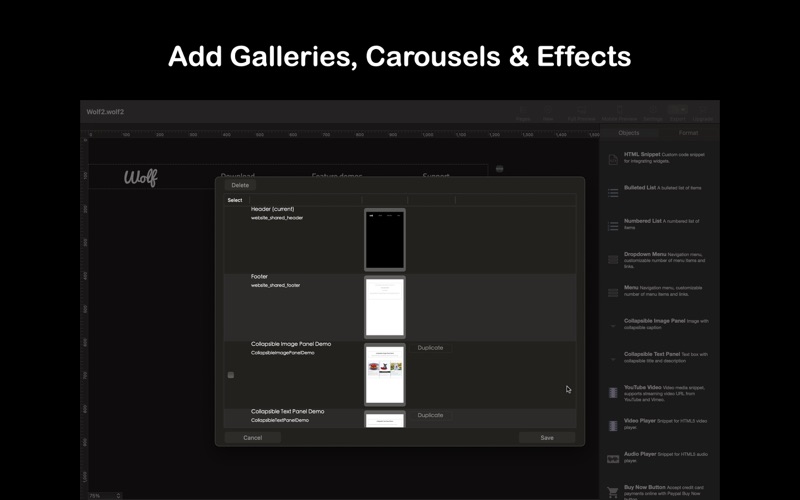Screen dimensions: 800x500
Task: Select the HTML Snippet object icon
Action: click(613, 160)
